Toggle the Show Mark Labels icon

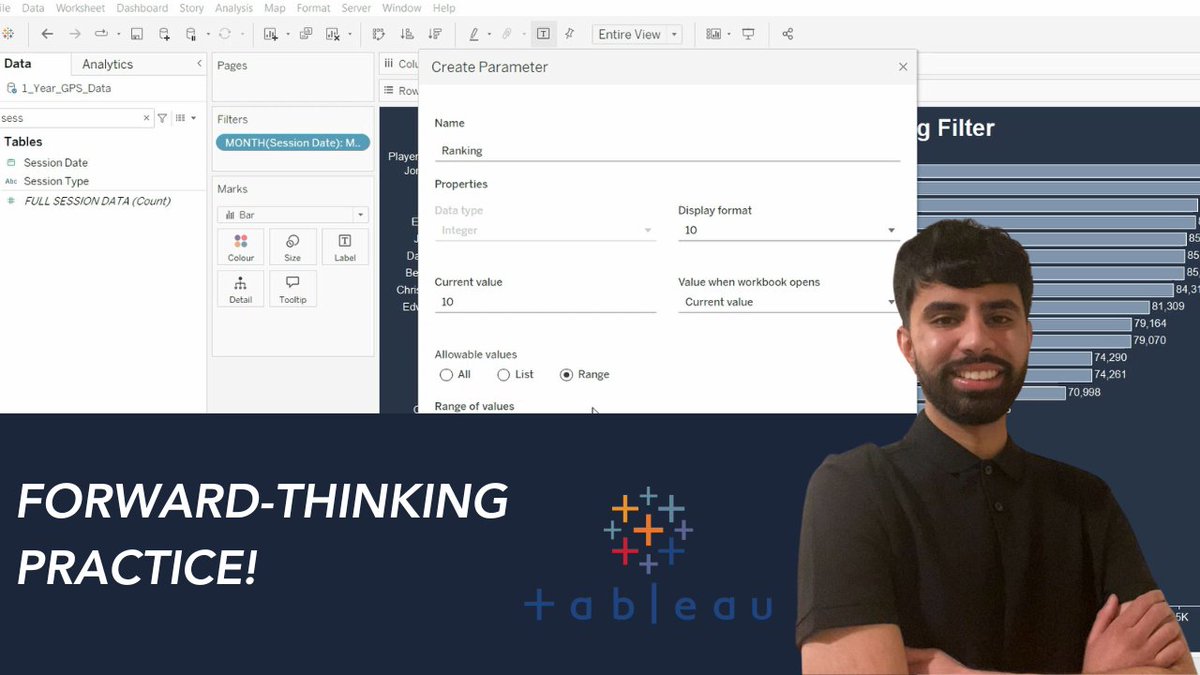[x=543, y=34]
